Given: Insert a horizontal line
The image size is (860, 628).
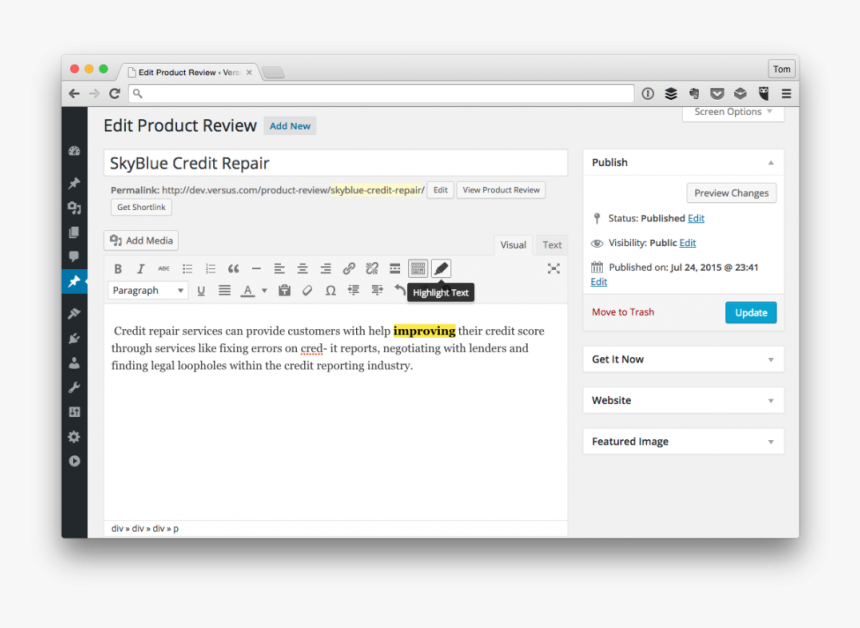Looking at the screenshot, I should (256, 269).
